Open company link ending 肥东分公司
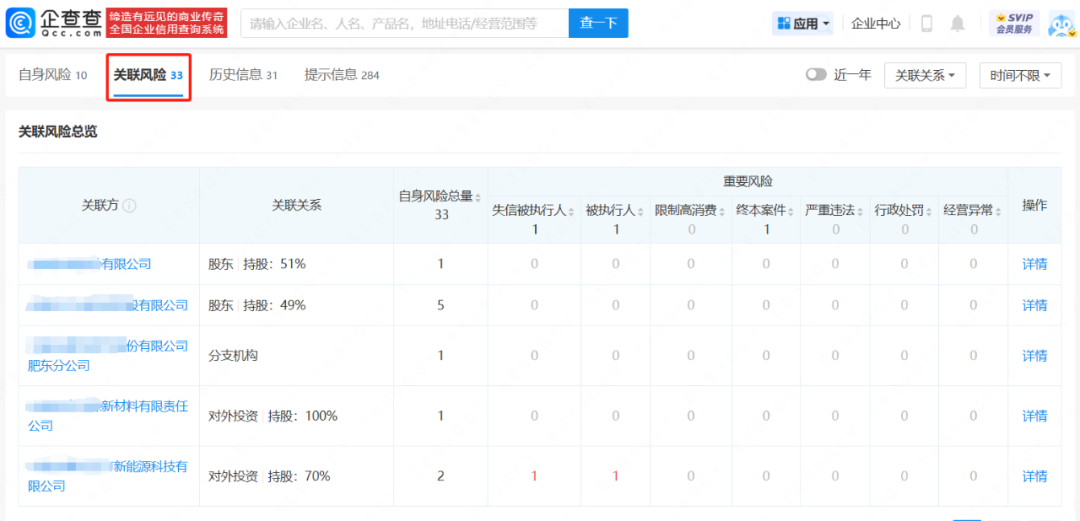1080x521 pixels. [x=107, y=356]
